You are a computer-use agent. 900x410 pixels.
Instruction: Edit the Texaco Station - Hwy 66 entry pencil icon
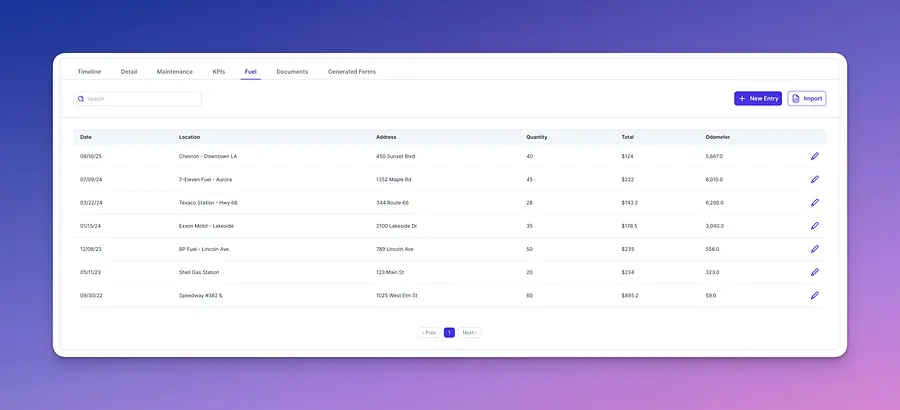pyautogui.click(x=814, y=203)
